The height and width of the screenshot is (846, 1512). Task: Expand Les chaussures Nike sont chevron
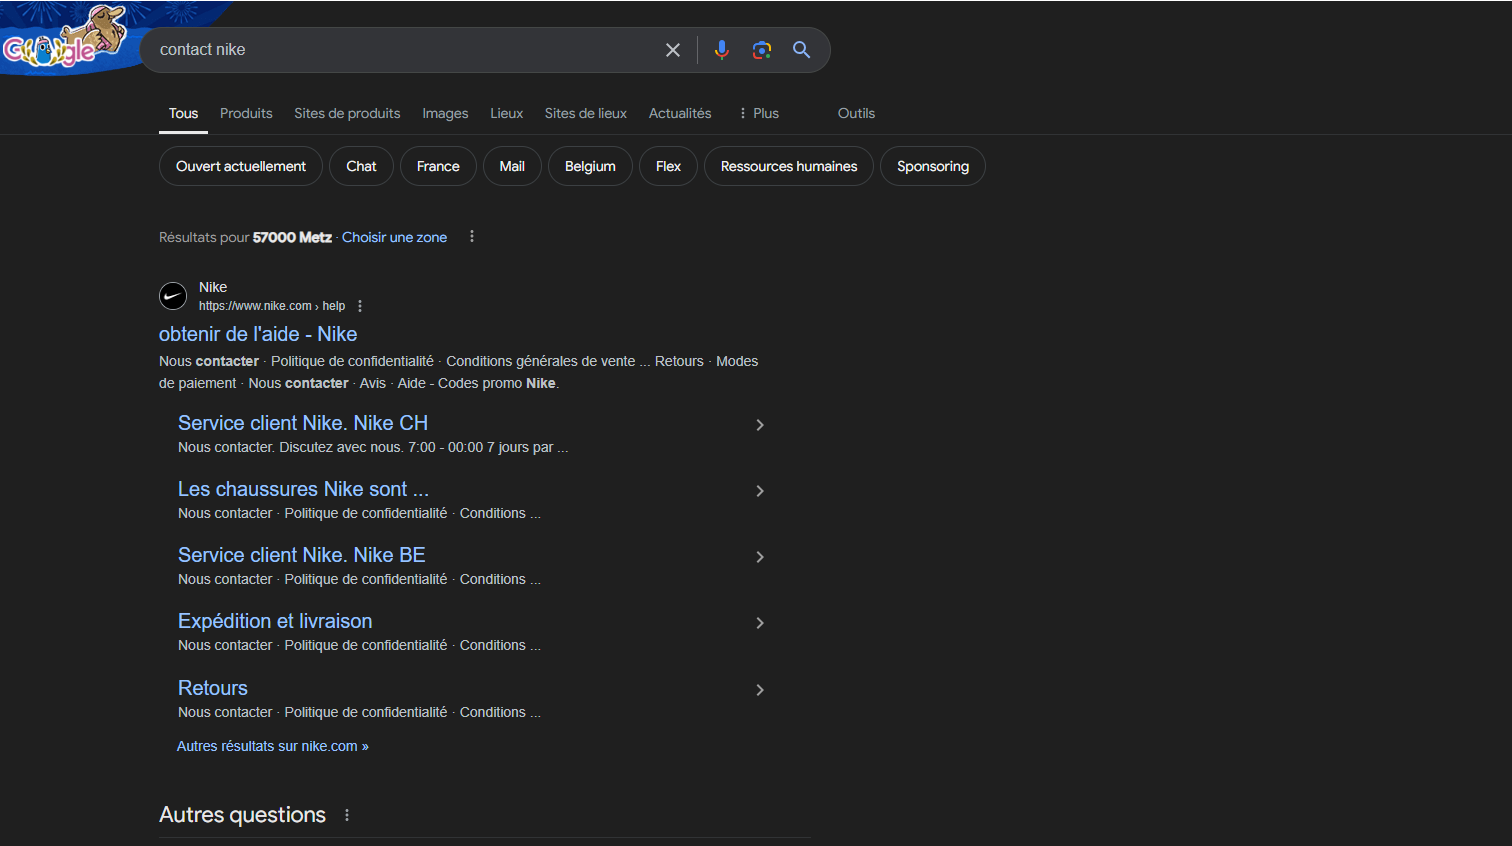(x=760, y=491)
